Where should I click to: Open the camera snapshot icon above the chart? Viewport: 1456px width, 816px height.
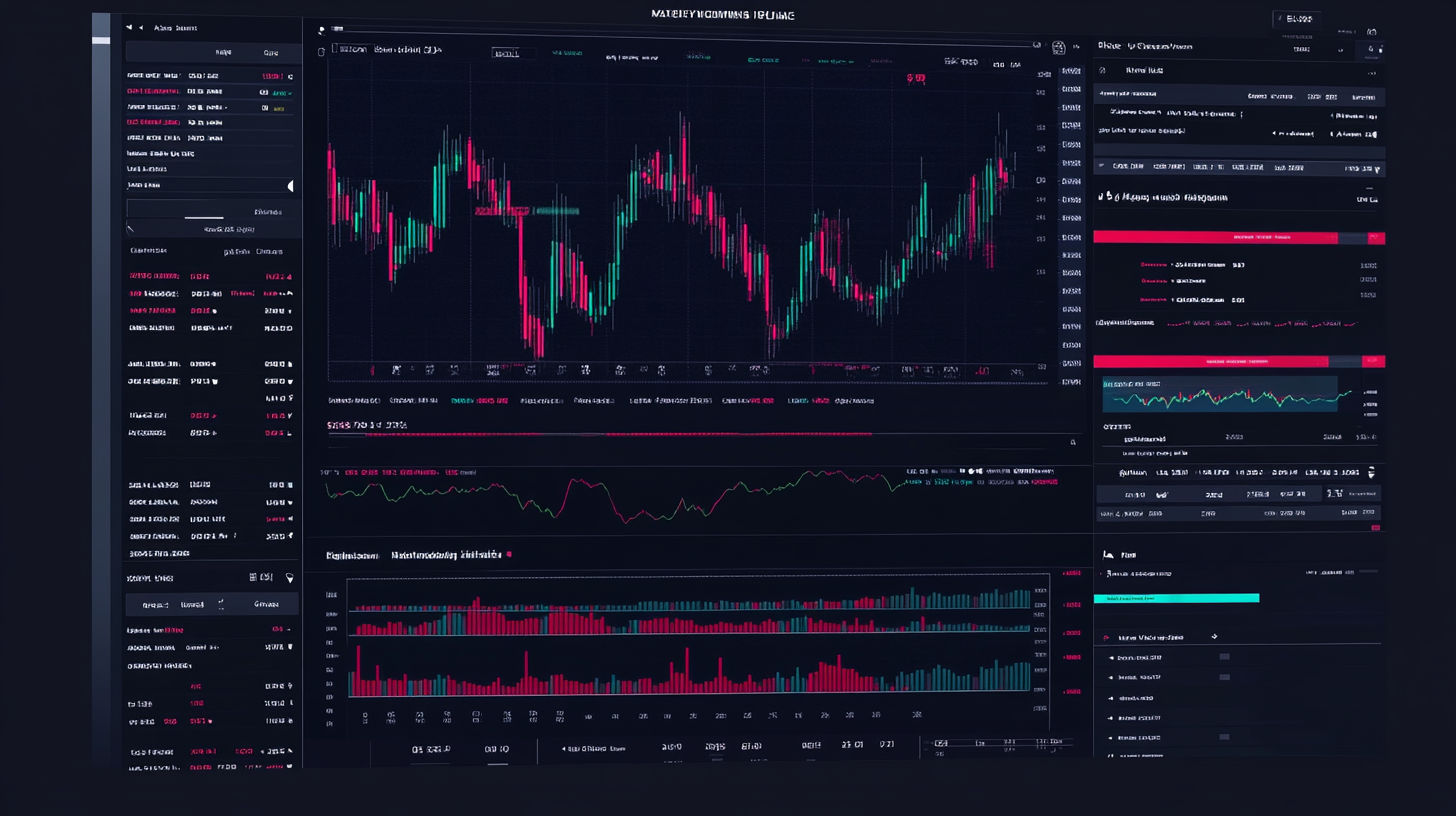[1058, 46]
